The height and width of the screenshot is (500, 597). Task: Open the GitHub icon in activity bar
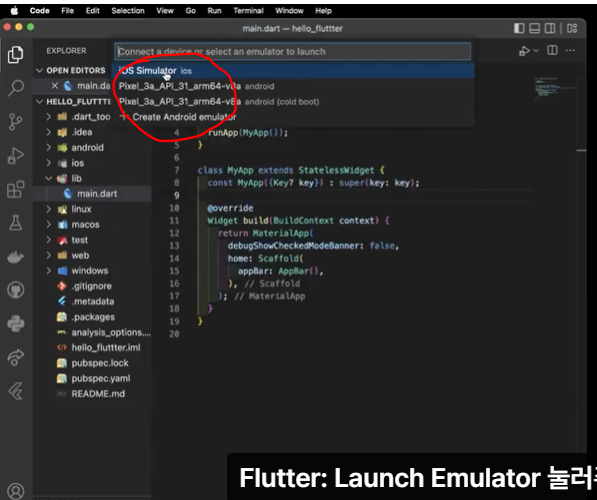(16, 290)
